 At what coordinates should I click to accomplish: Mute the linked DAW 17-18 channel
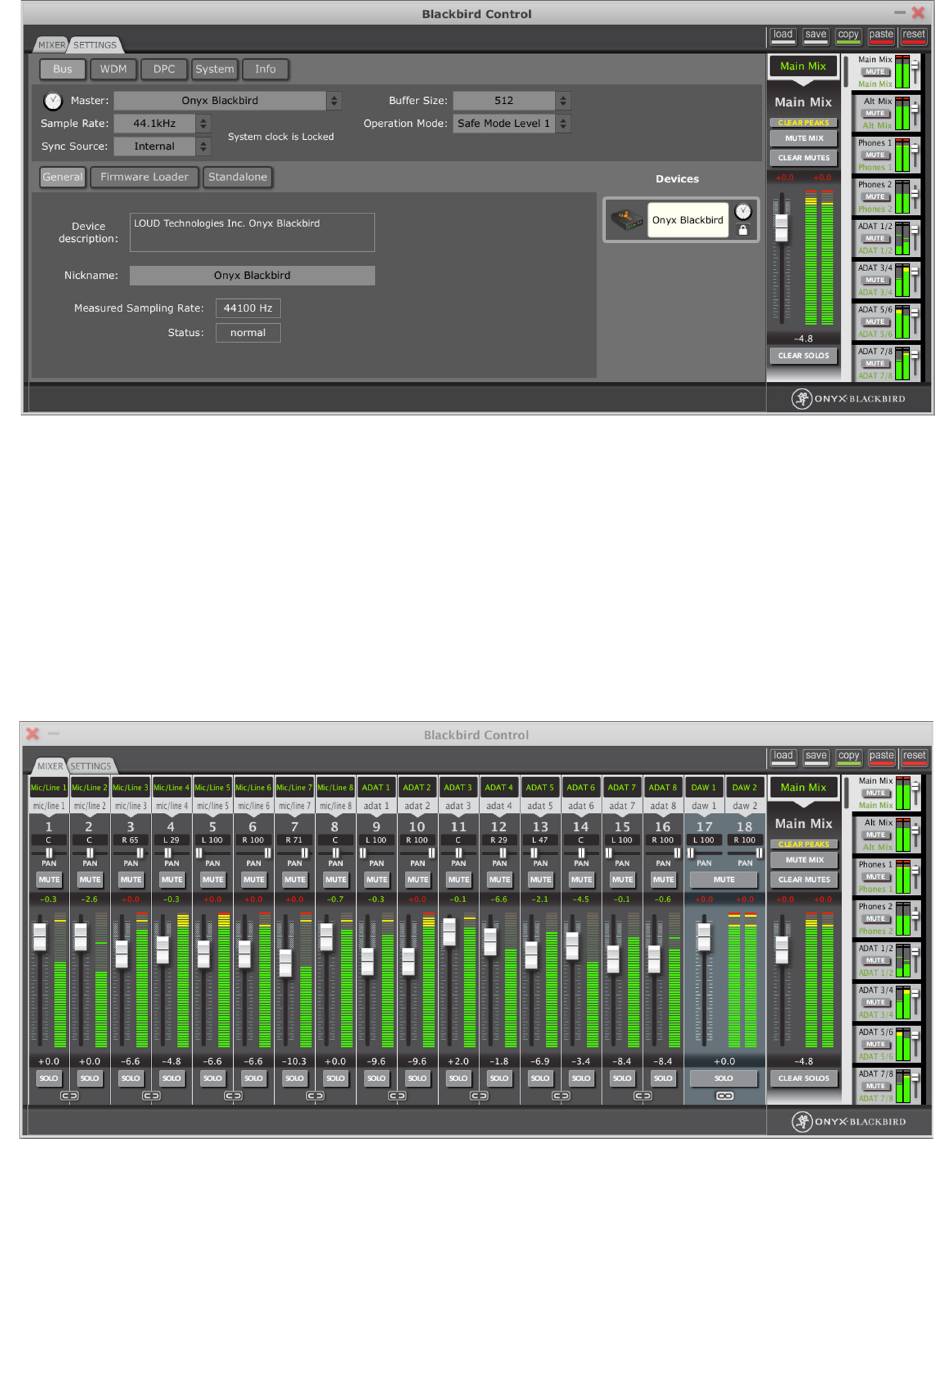pyautogui.click(x=724, y=880)
